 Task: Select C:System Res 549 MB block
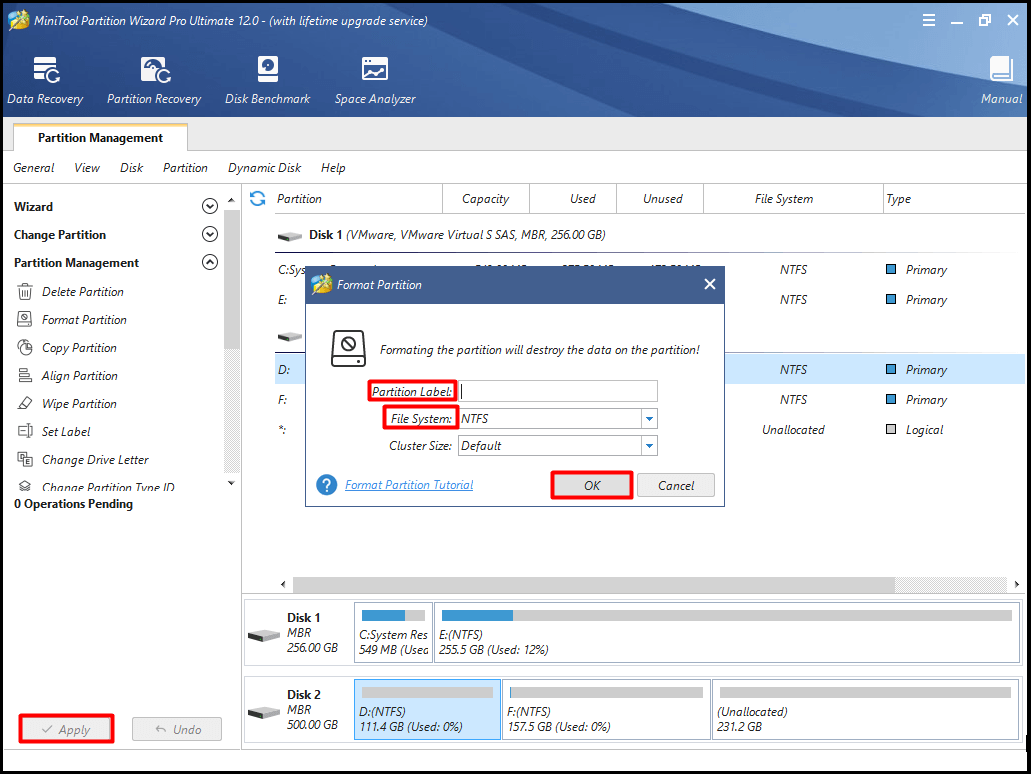393,633
